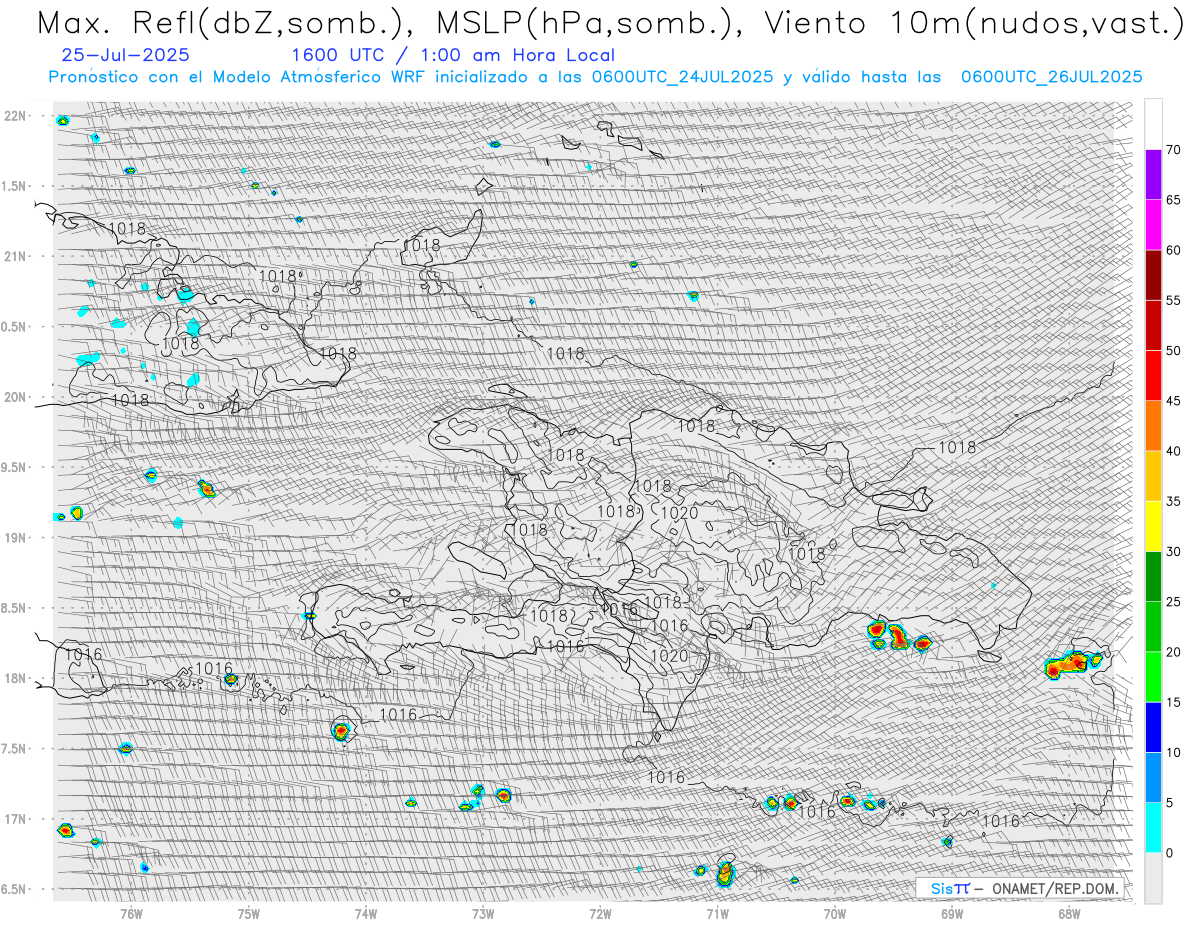Click the '70' colorbar tick label
Image resolution: width=1200 pixels, height=927 pixels.
(1174, 150)
